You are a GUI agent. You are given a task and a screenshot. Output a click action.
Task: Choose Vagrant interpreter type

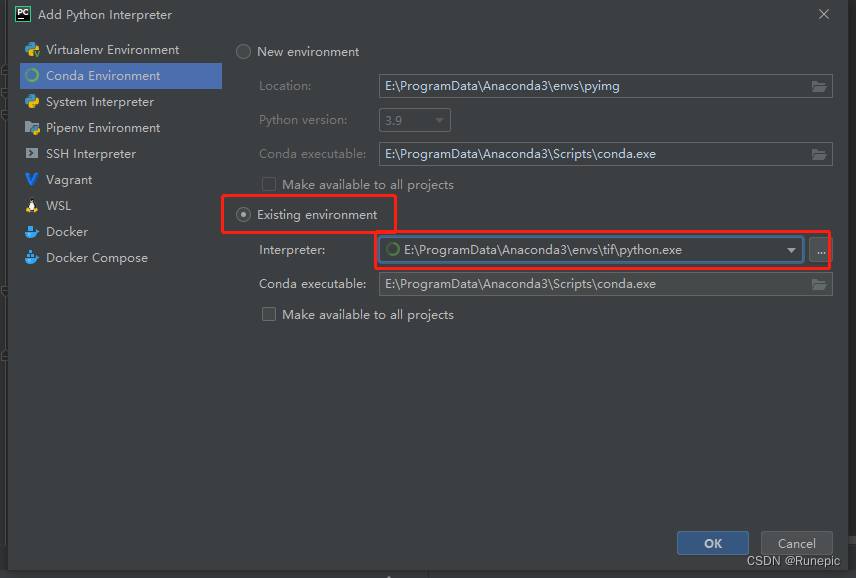[121, 180]
